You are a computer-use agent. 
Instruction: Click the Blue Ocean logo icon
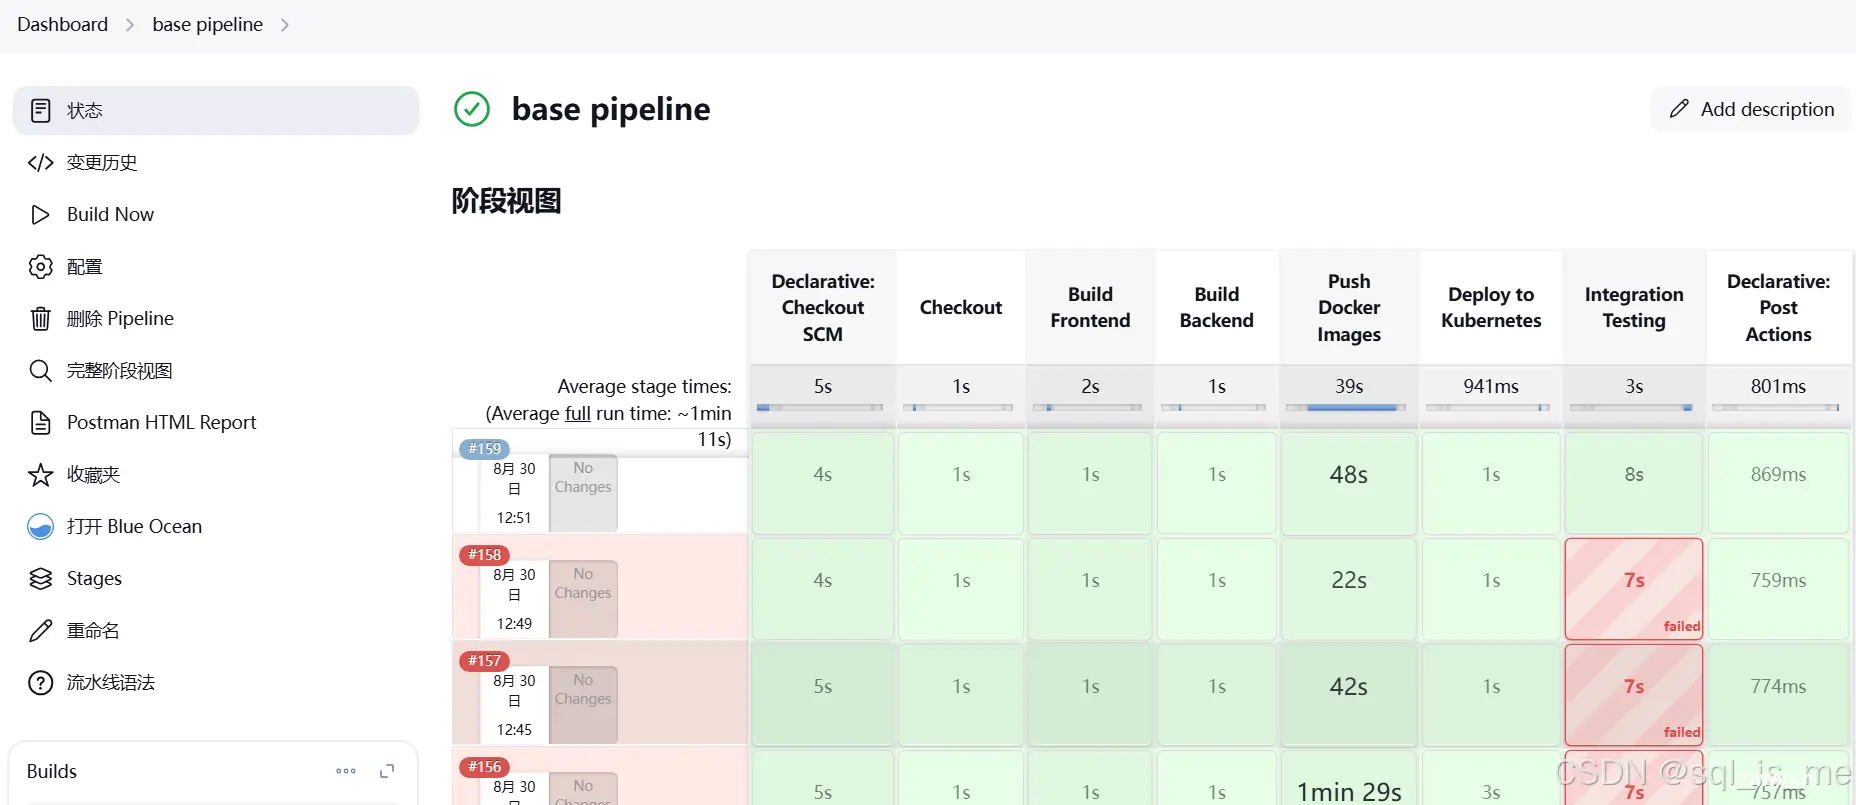pos(40,526)
